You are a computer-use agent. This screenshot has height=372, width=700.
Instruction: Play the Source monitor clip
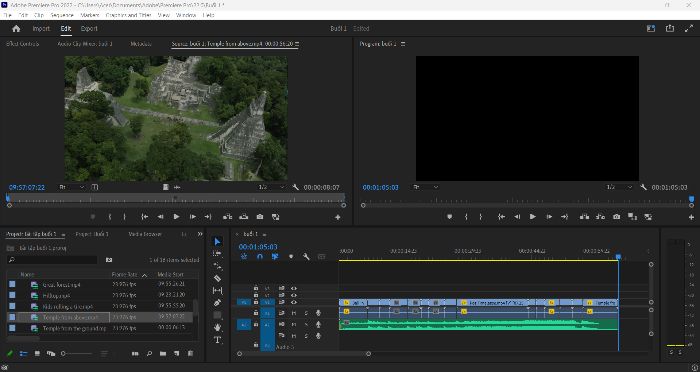[x=176, y=217]
